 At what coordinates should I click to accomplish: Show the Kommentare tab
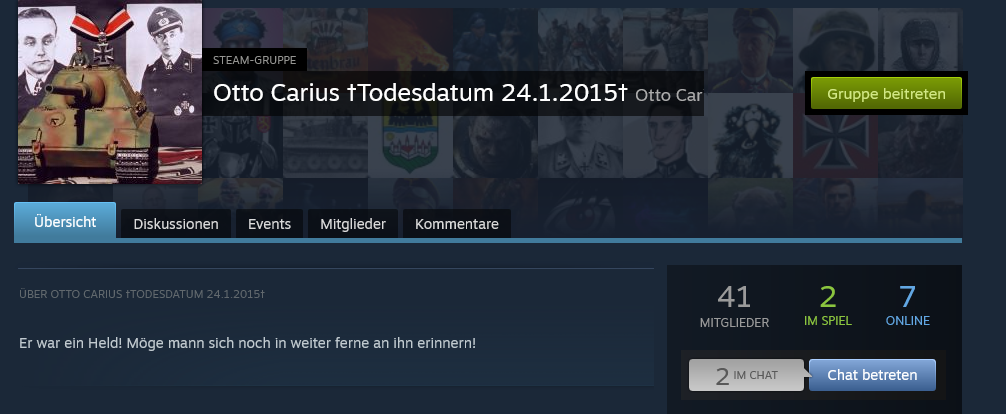[x=457, y=224]
